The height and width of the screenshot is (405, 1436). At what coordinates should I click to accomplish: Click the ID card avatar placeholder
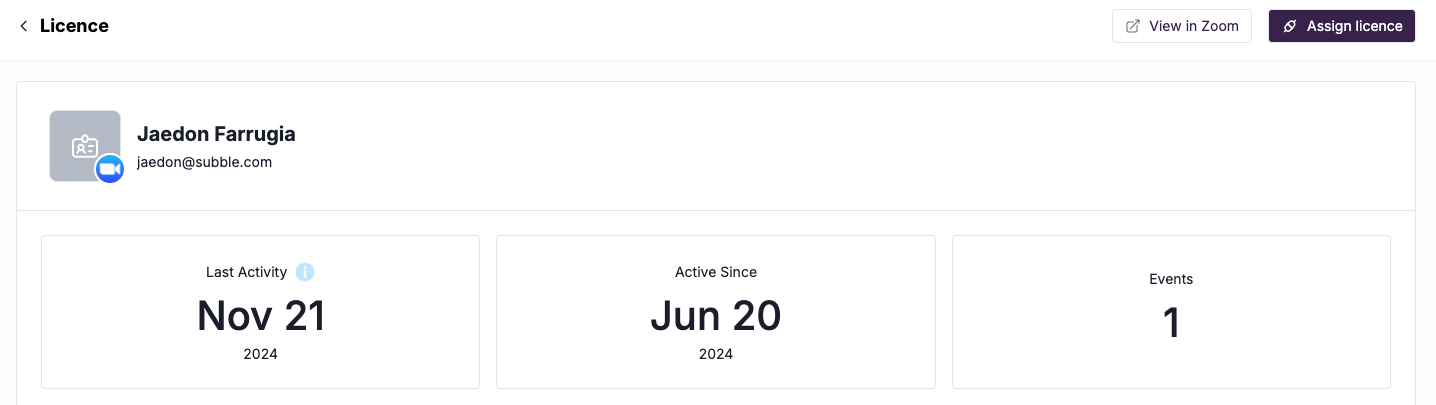(84, 146)
